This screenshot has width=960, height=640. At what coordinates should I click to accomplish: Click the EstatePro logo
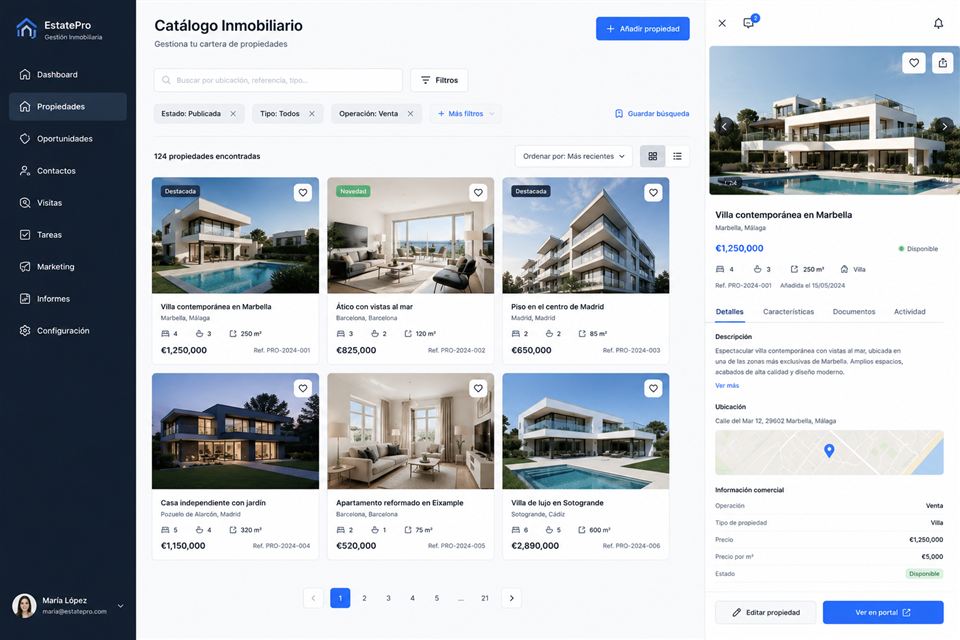pyautogui.click(x=26, y=29)
